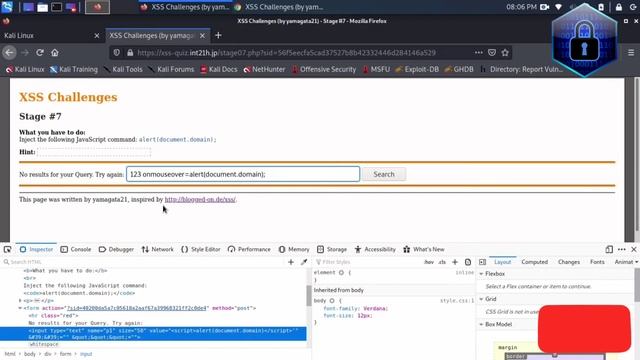This screenshot has width=640, height=360.
Task: Click the site lock icon in URL bar
Action: click(130, 53)
